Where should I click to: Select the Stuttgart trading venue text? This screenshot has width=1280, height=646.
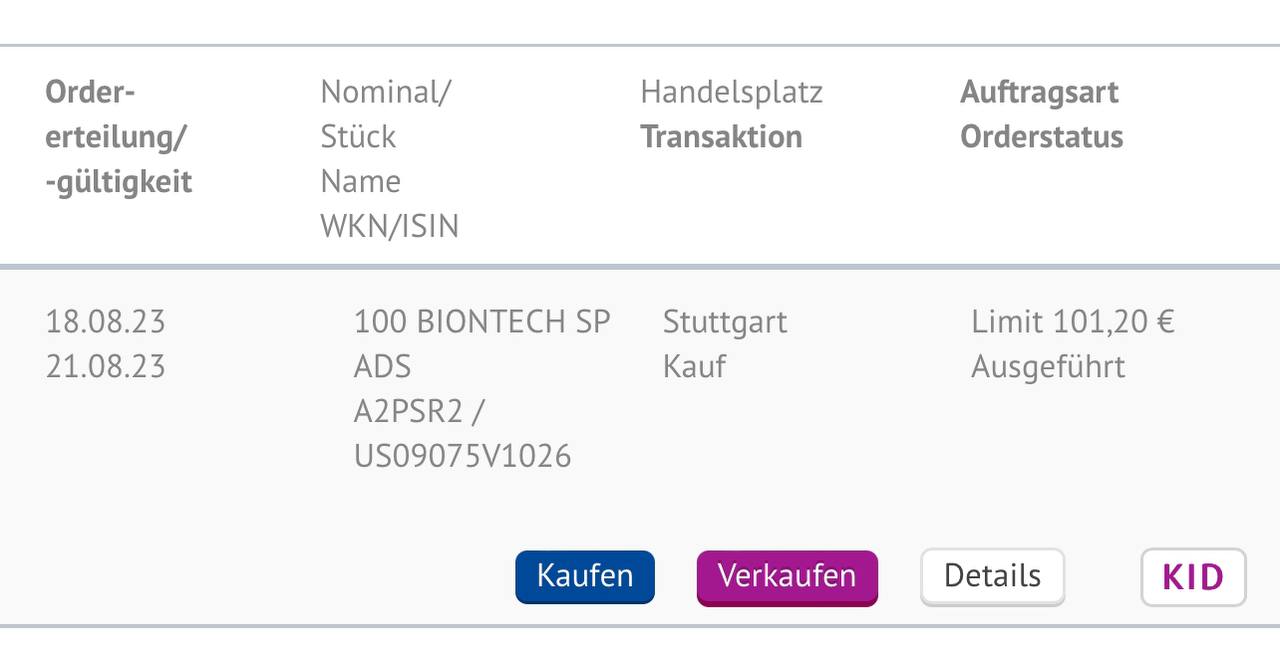coord(724,322)
